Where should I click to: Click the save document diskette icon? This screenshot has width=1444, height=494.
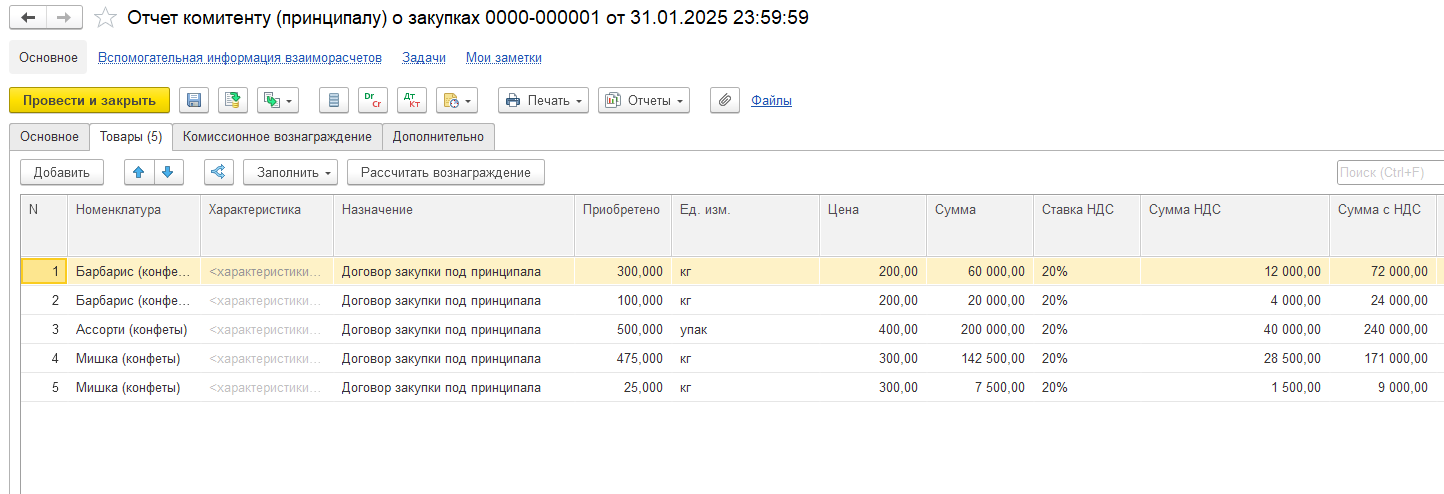tap(194, 100)
